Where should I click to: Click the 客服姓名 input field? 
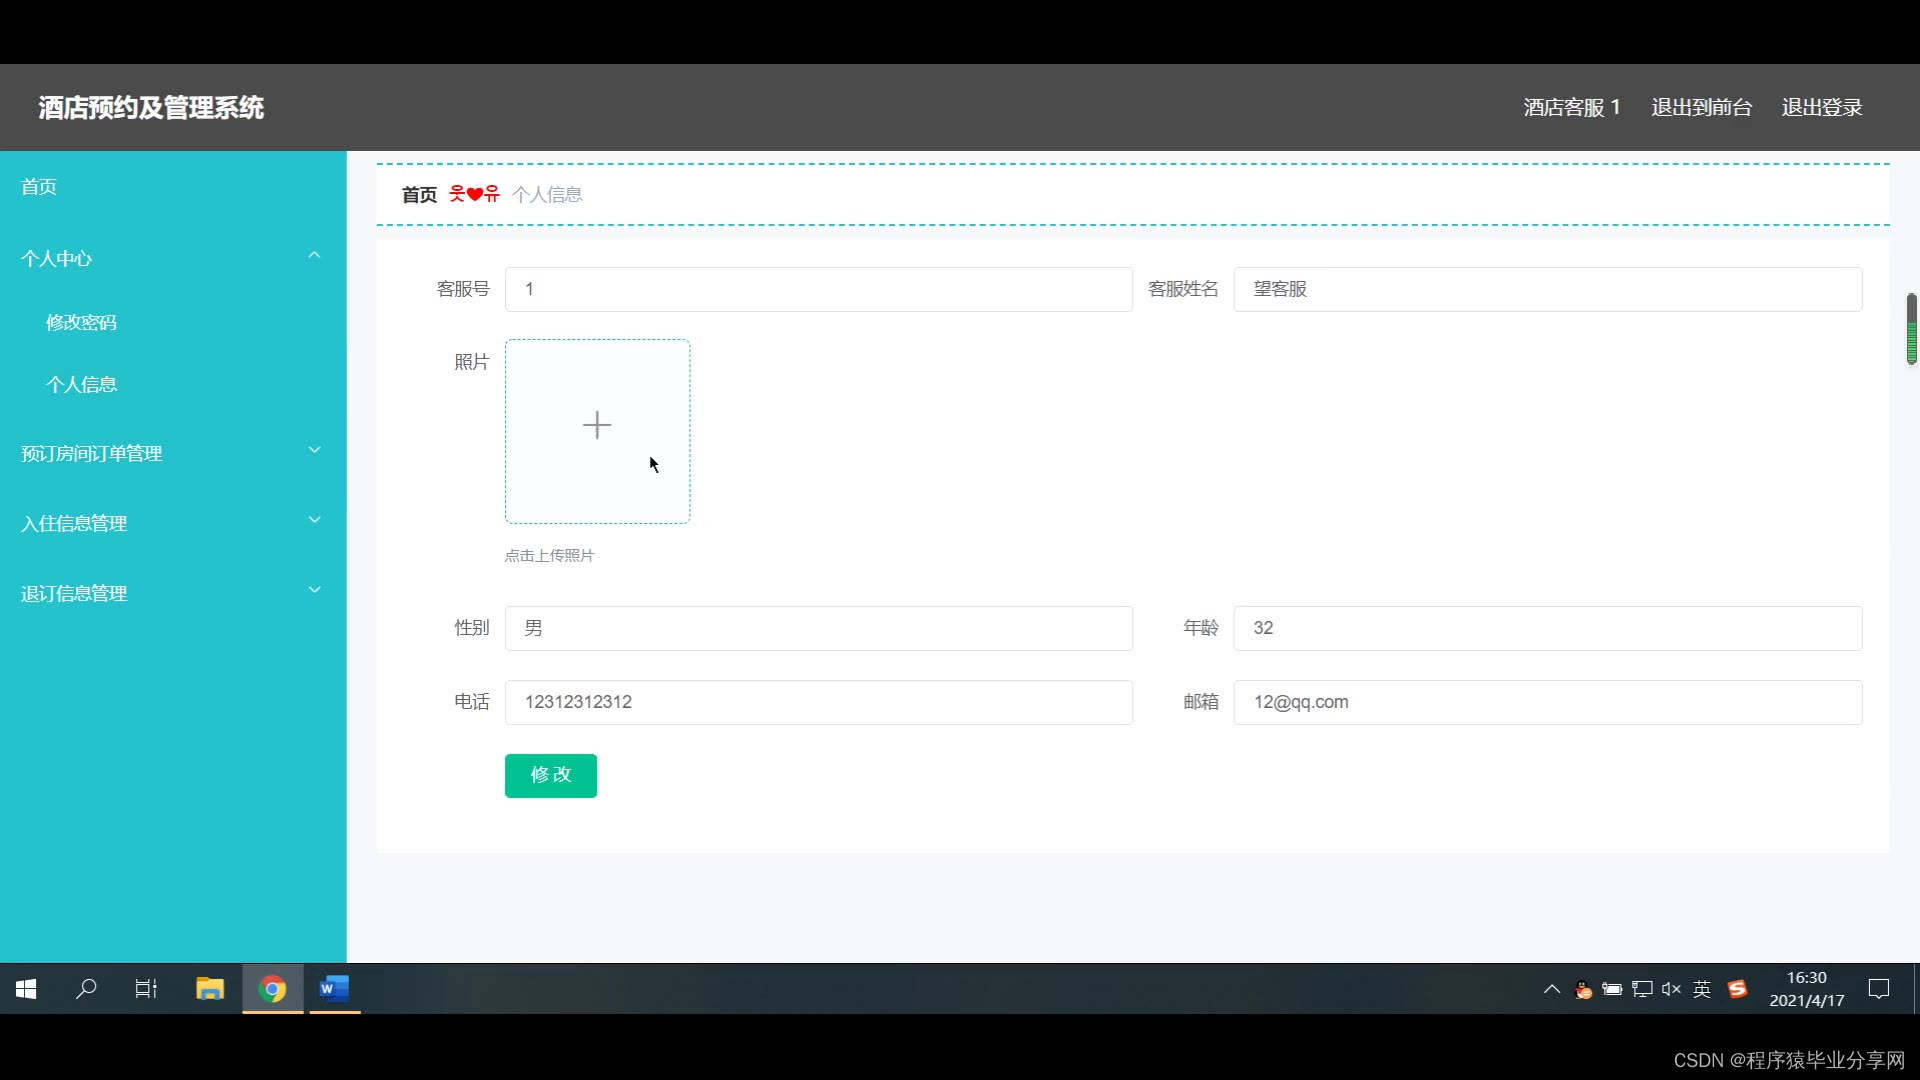(x=1547, y=289)
